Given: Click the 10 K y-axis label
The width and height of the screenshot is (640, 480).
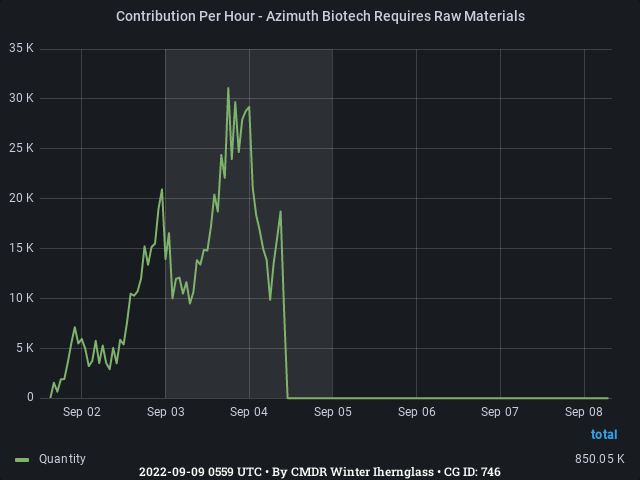Looking at the screenshot, I should point(21,298).
